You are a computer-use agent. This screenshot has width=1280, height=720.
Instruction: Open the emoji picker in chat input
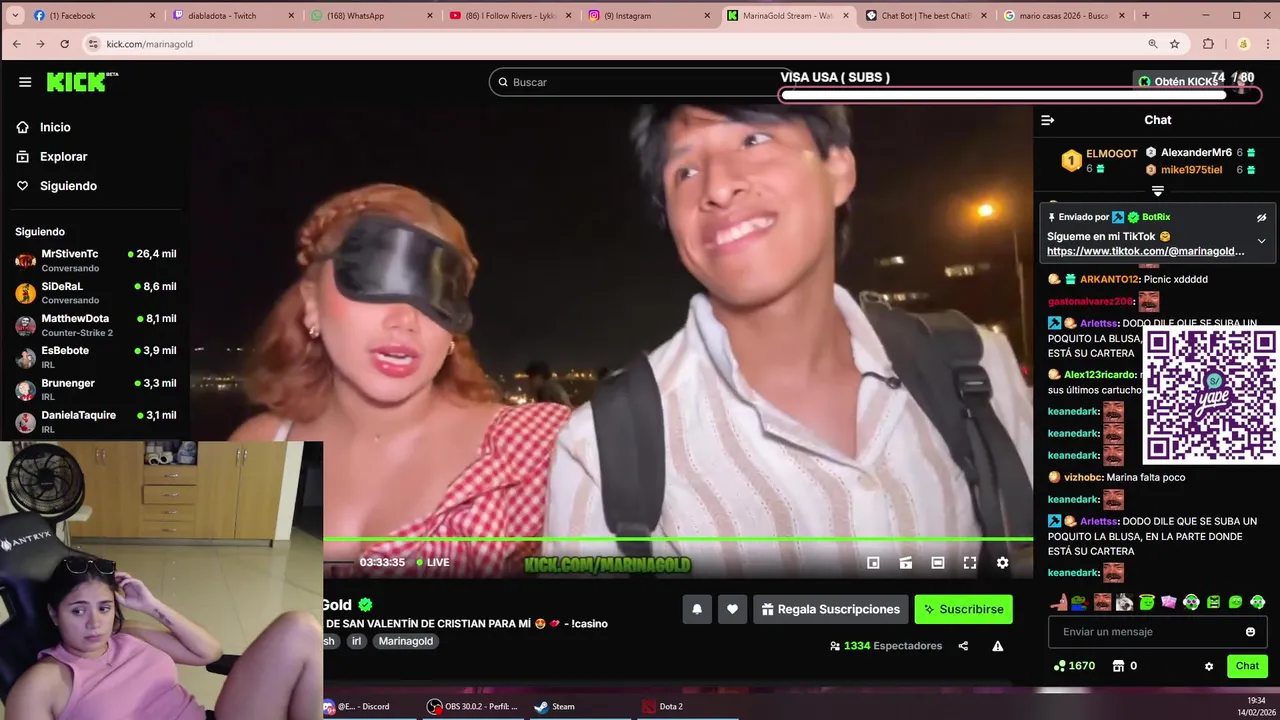(x=1250, y=632)
